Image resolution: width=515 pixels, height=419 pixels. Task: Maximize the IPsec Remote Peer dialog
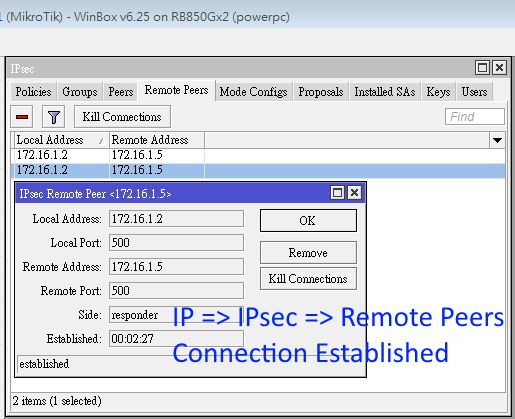[337, 193]
